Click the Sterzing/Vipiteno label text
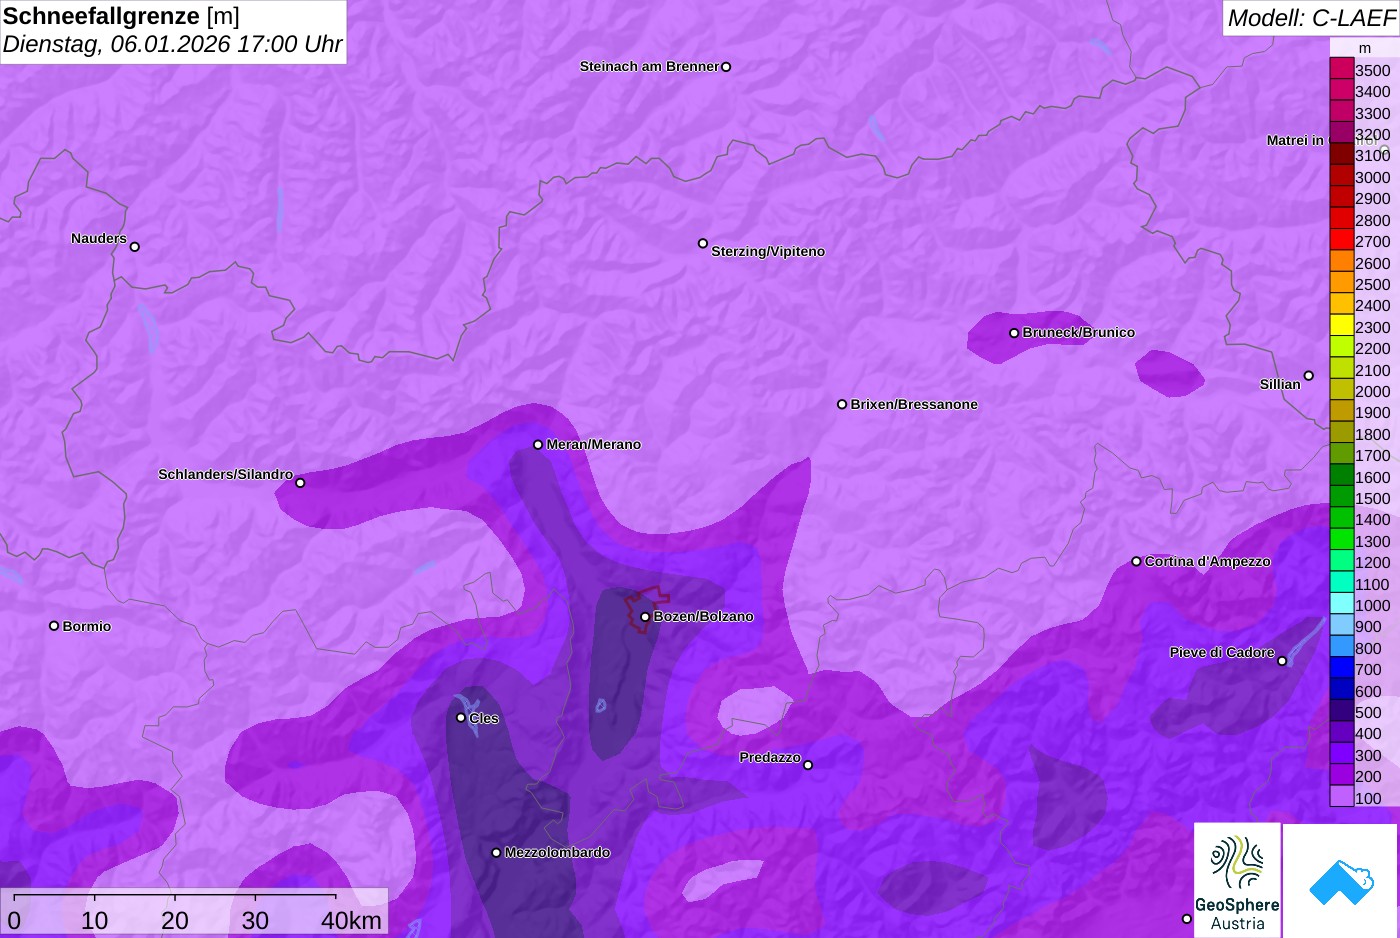The width and height of the screenshot is (1400, 938). point(768,252)
